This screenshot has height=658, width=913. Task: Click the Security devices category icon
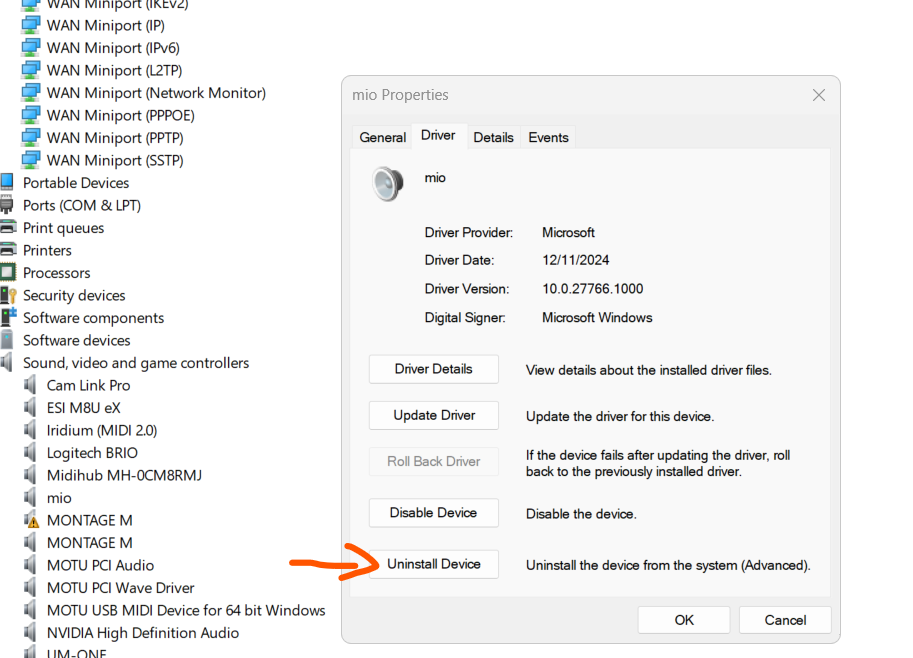click(8, 295)
